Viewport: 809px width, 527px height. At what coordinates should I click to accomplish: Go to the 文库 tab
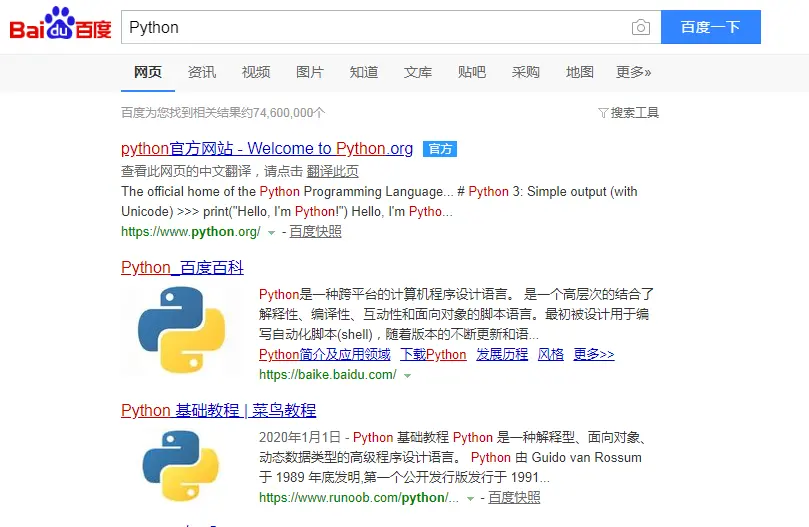(x=417, y=72)
